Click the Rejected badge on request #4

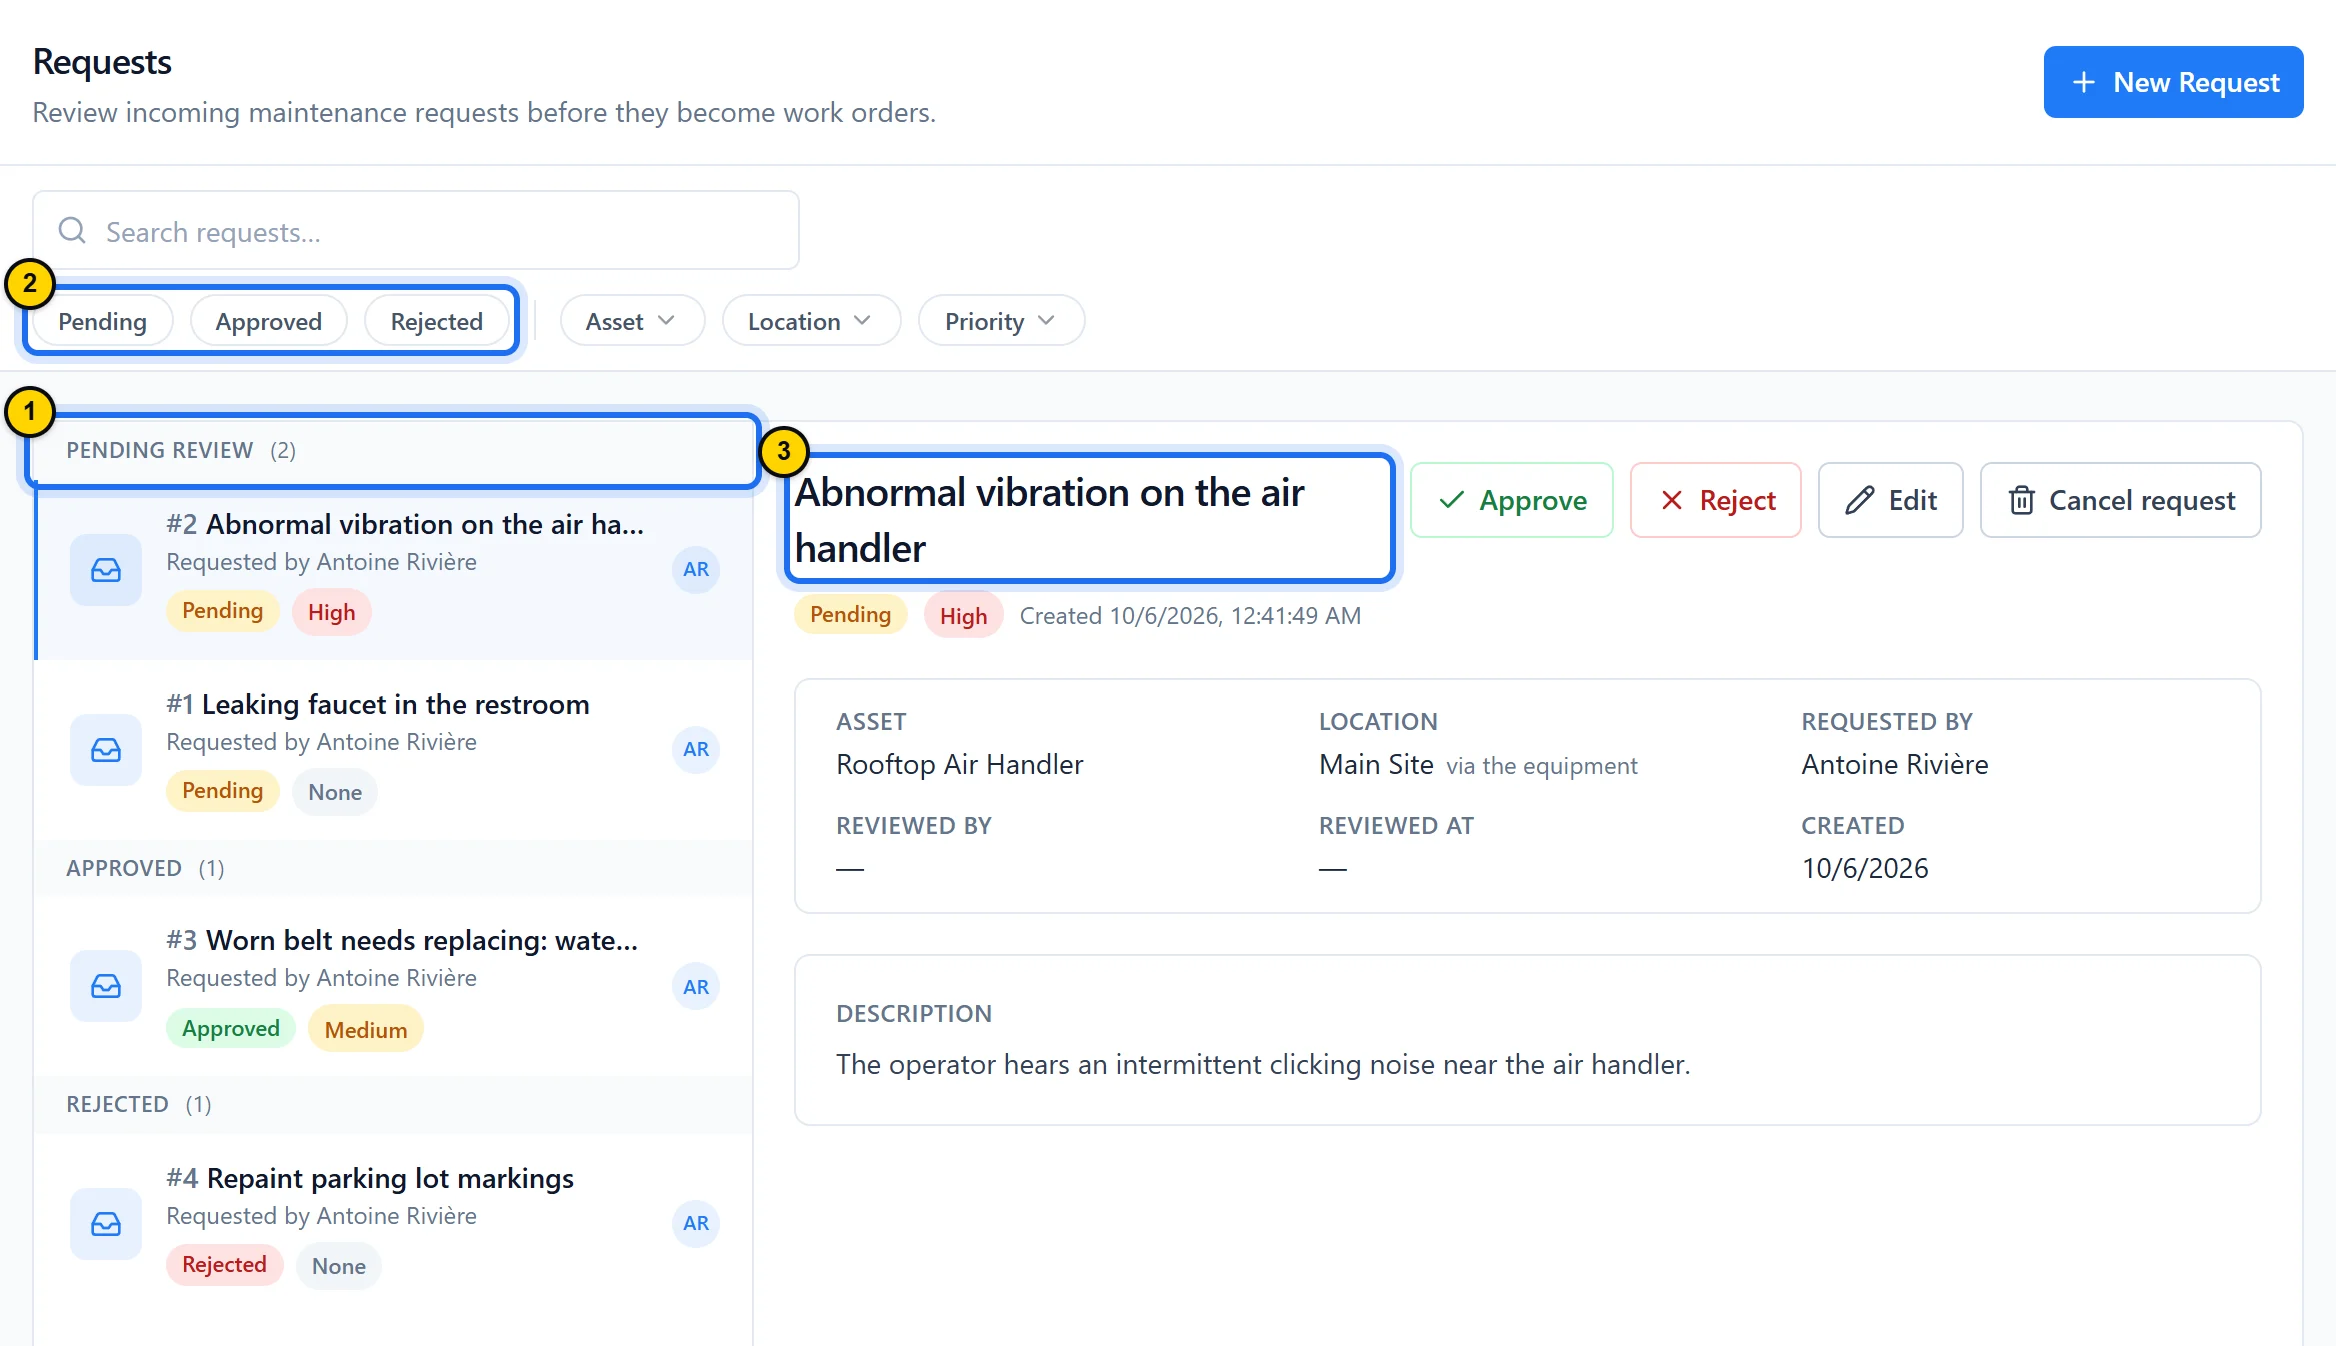[x=224, y=1265]
